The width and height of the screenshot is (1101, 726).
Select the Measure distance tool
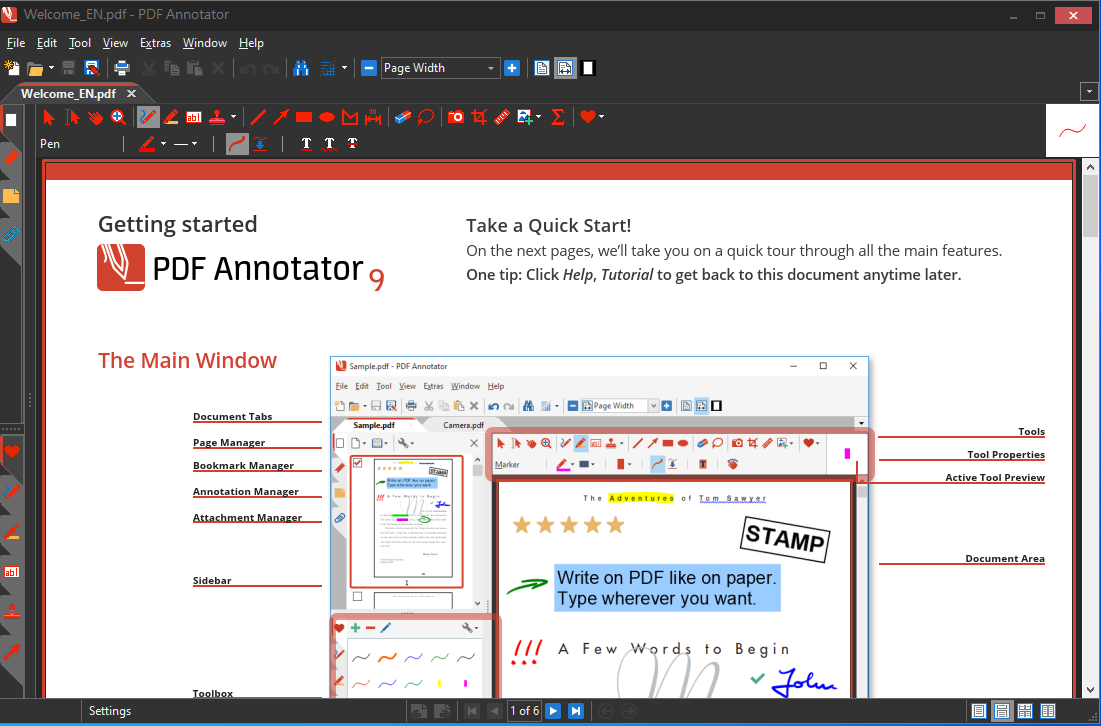(x=373, y=117)
